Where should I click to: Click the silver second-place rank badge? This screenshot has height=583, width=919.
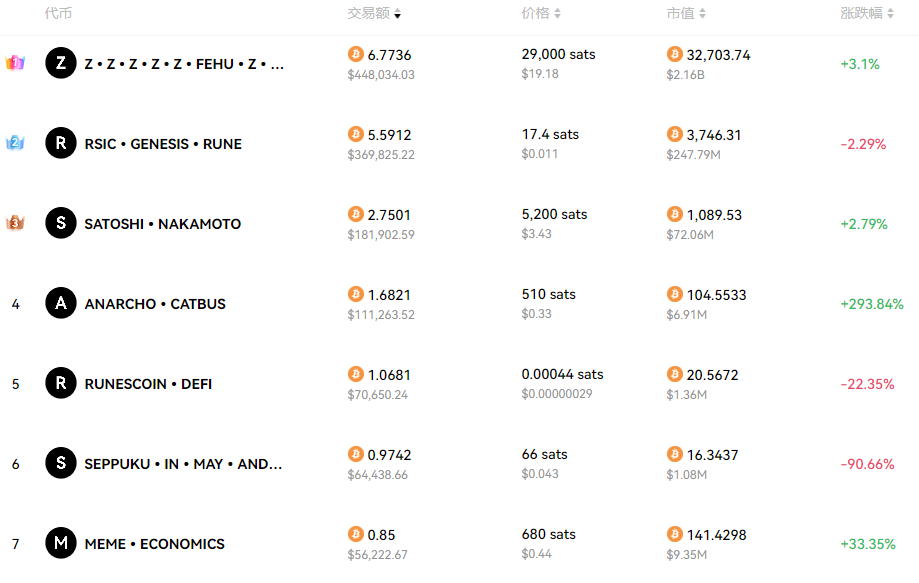[15, 142]
